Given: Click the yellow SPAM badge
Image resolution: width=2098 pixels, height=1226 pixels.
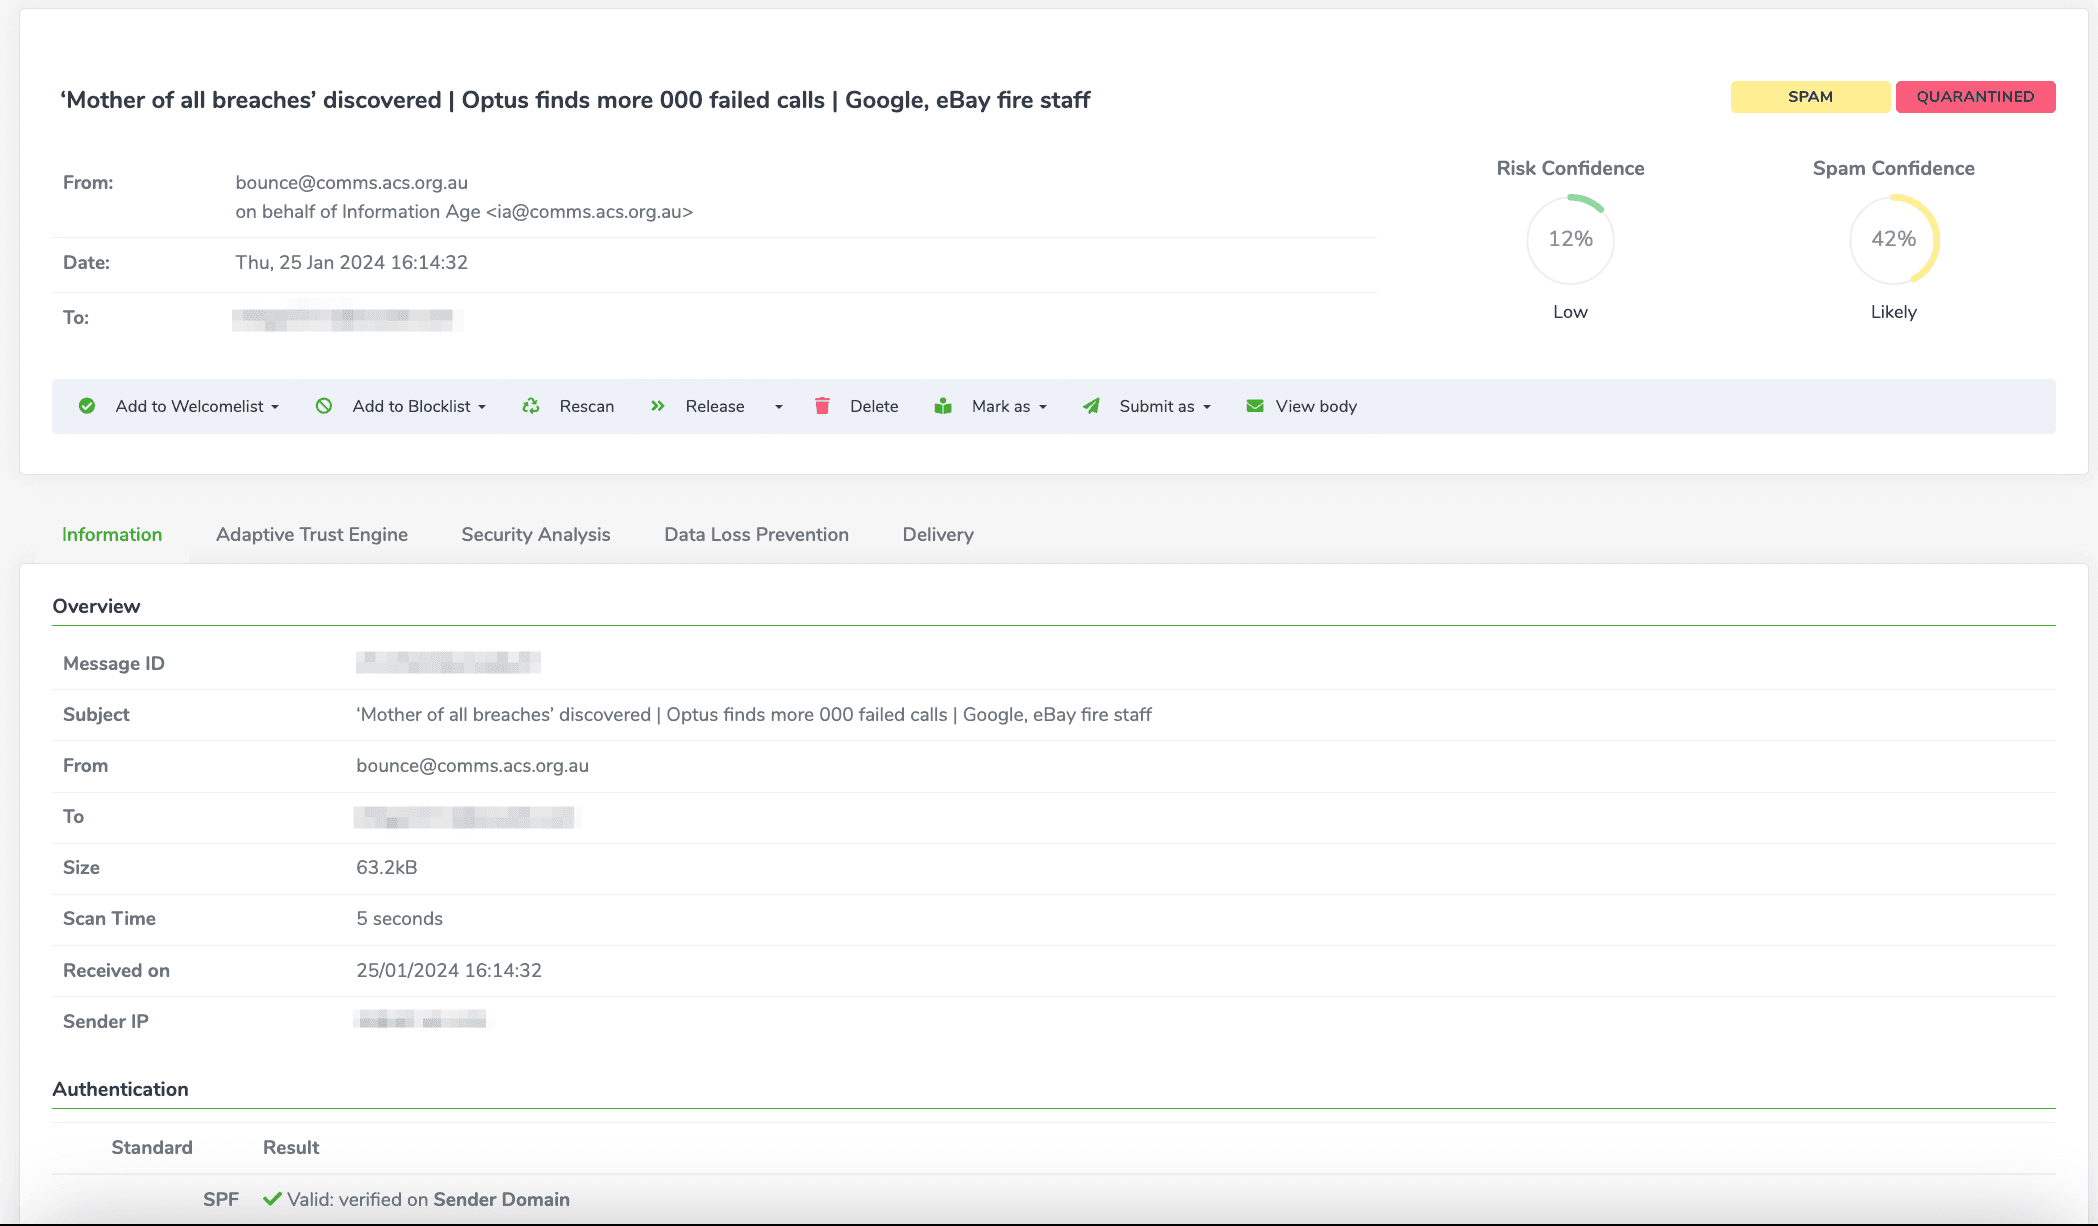Looking at the screenshot, I should pos(1810,97).
